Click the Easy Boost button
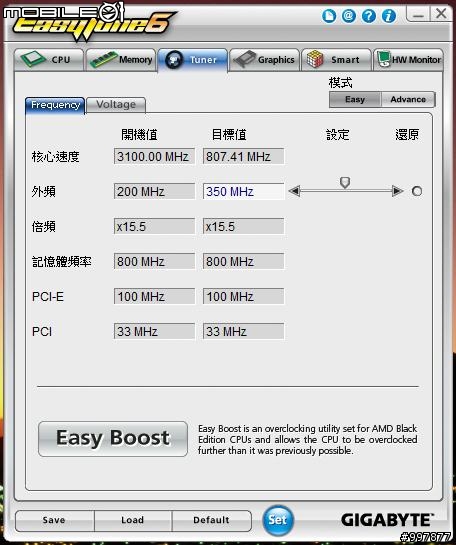 point(113,439)
